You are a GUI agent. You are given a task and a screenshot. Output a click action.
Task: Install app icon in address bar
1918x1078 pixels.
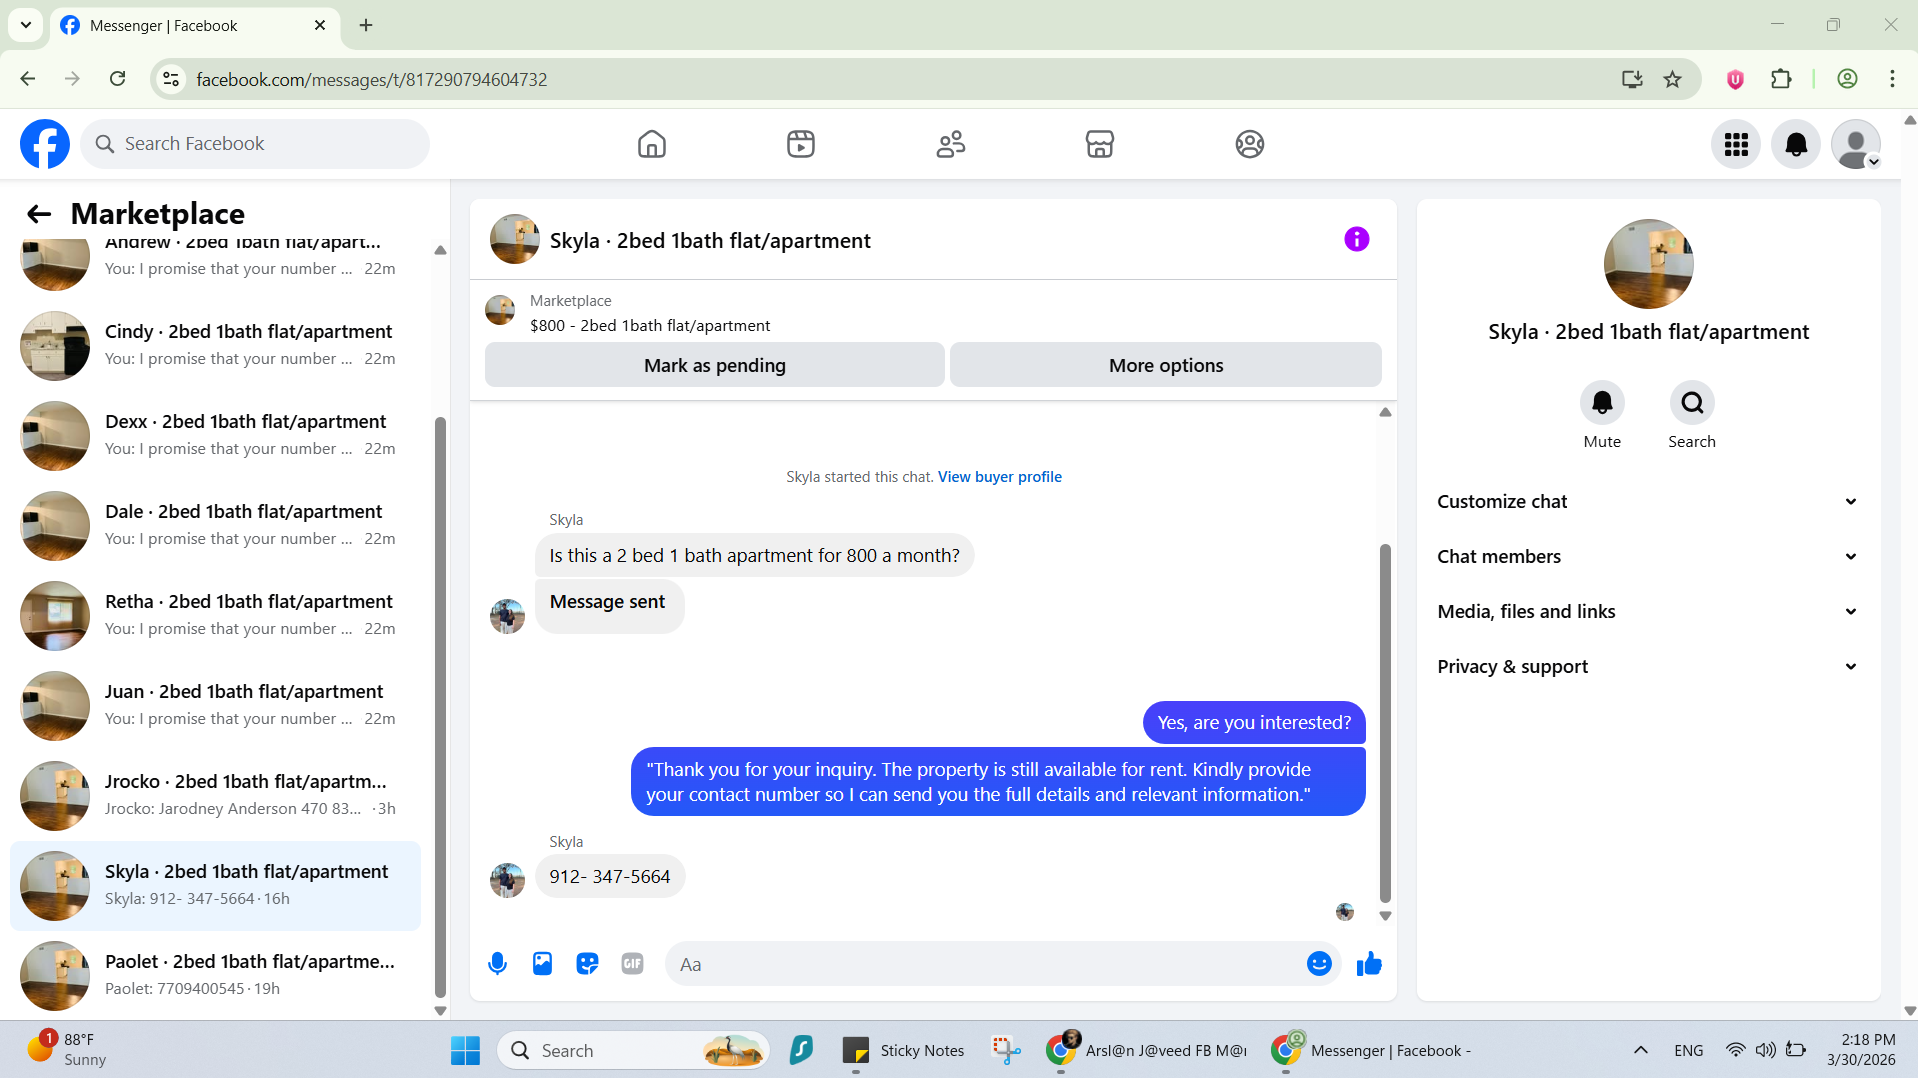point(1632,79)
